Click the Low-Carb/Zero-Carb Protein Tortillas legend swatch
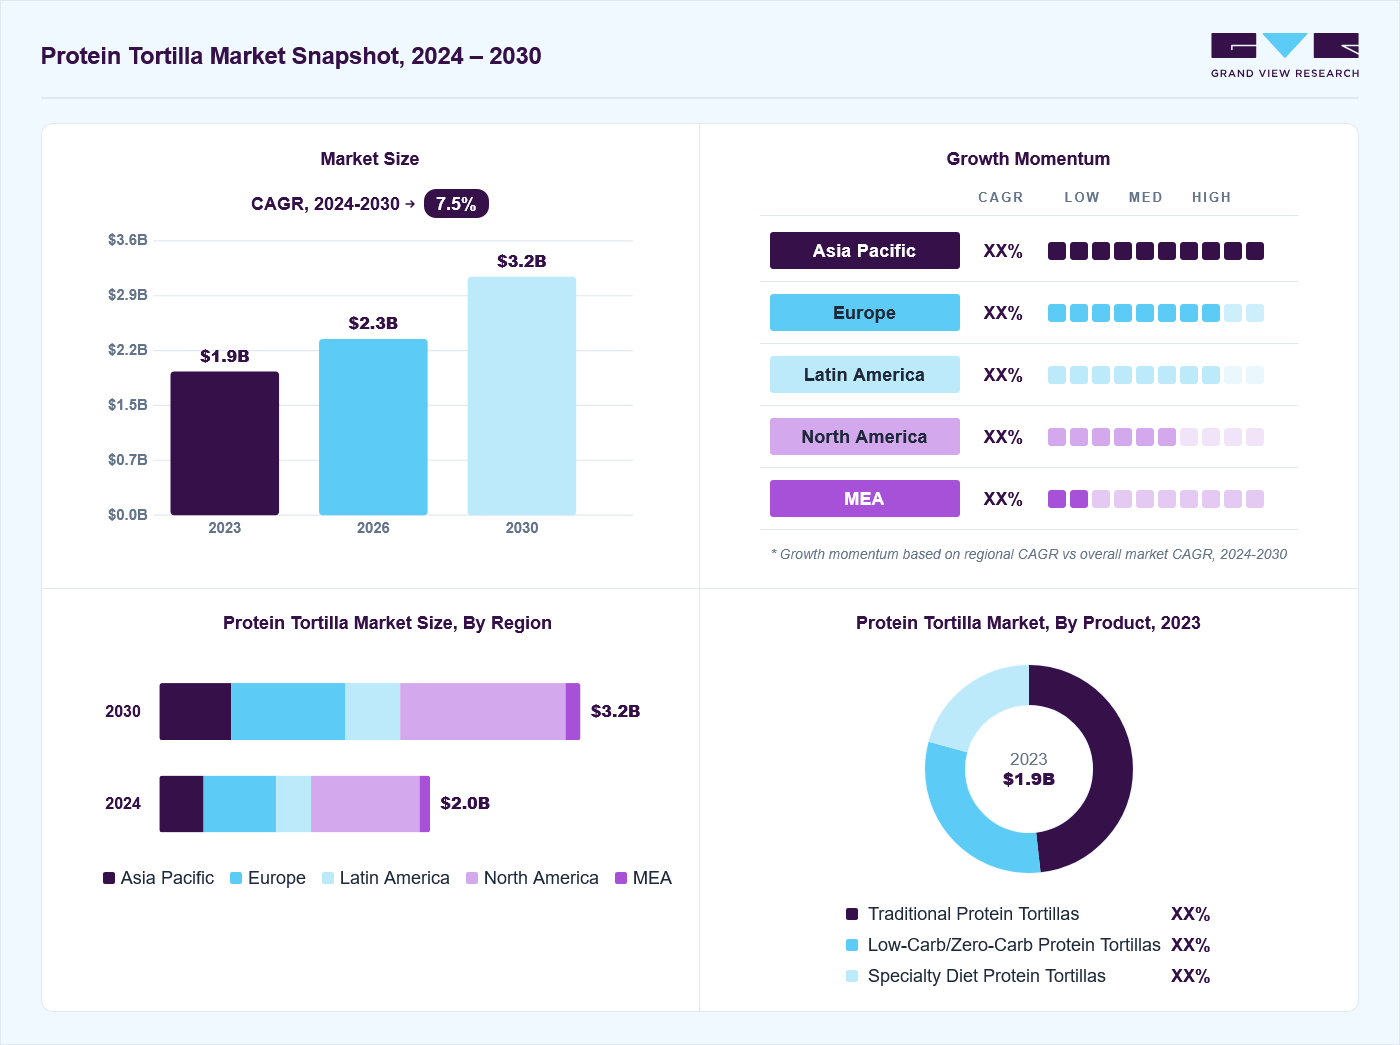1400x1045 pixels. pyautogui.click(x=852, y=945)
